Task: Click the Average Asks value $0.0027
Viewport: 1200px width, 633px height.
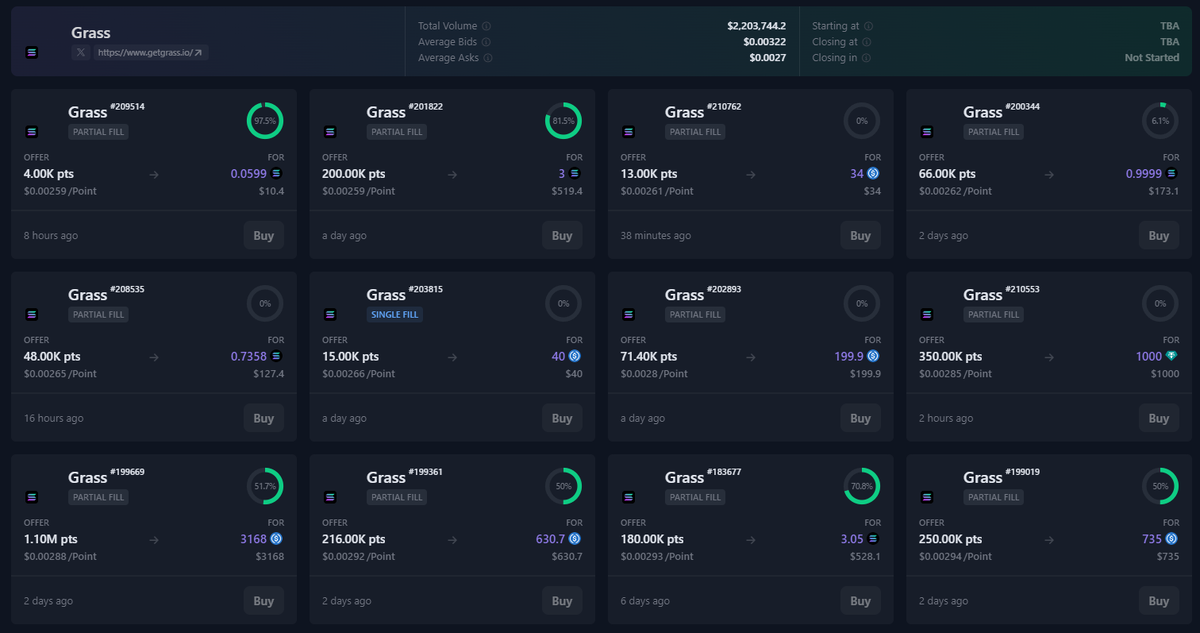Action: (767, 58)
